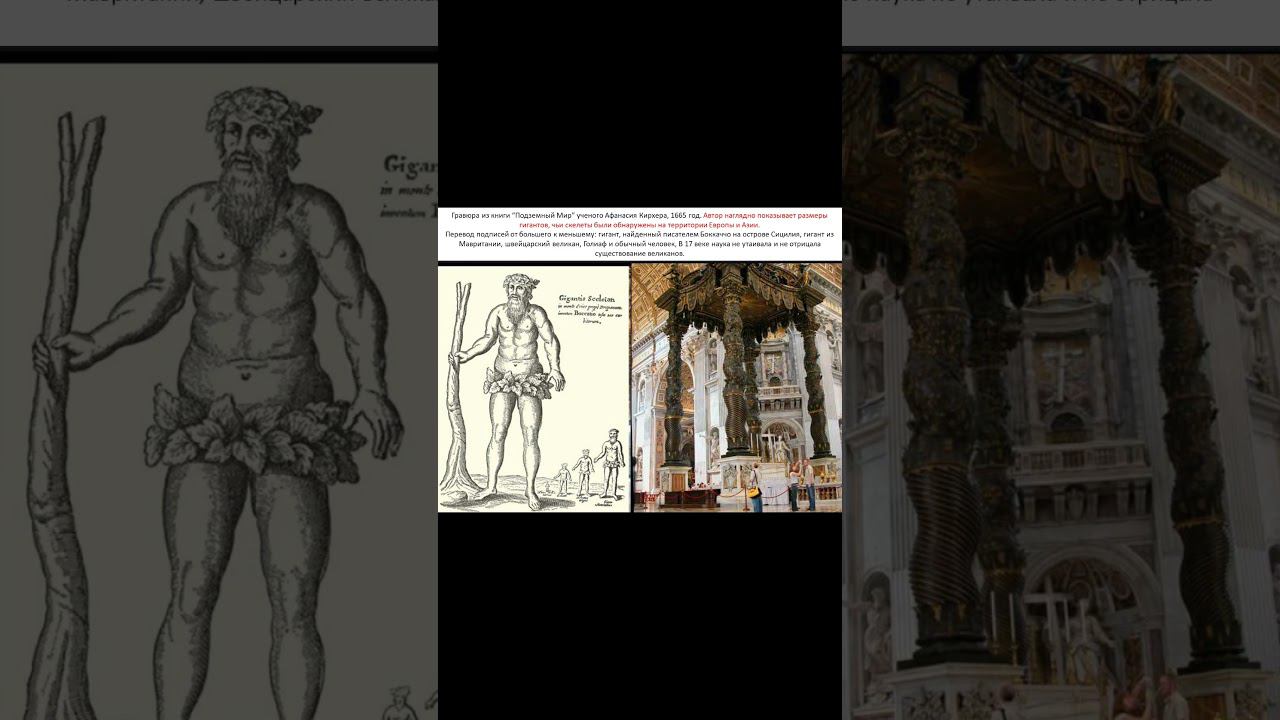Click the last caption line 'существование великанов.'

tap(640, 254)
